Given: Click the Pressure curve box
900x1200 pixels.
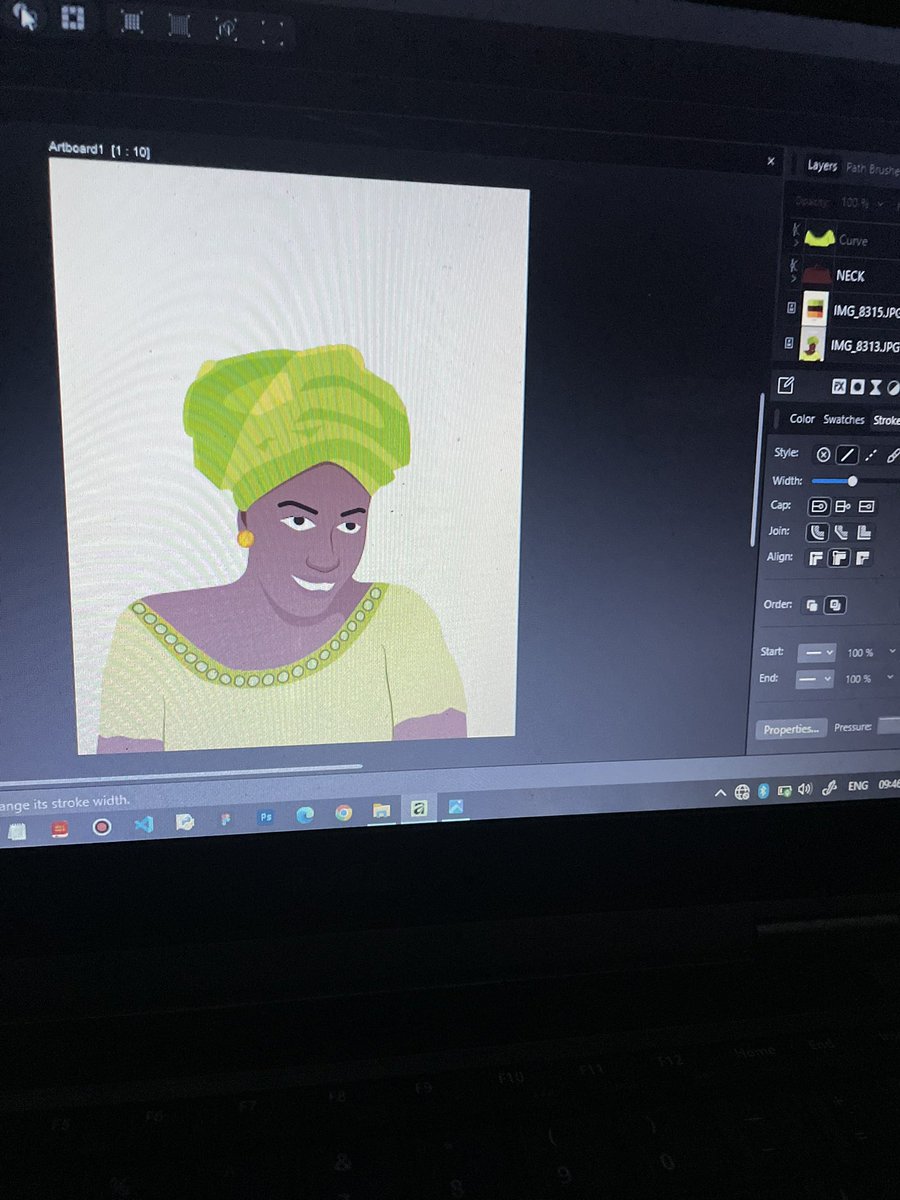Looking at the screenshot, I should coord(889,727).
